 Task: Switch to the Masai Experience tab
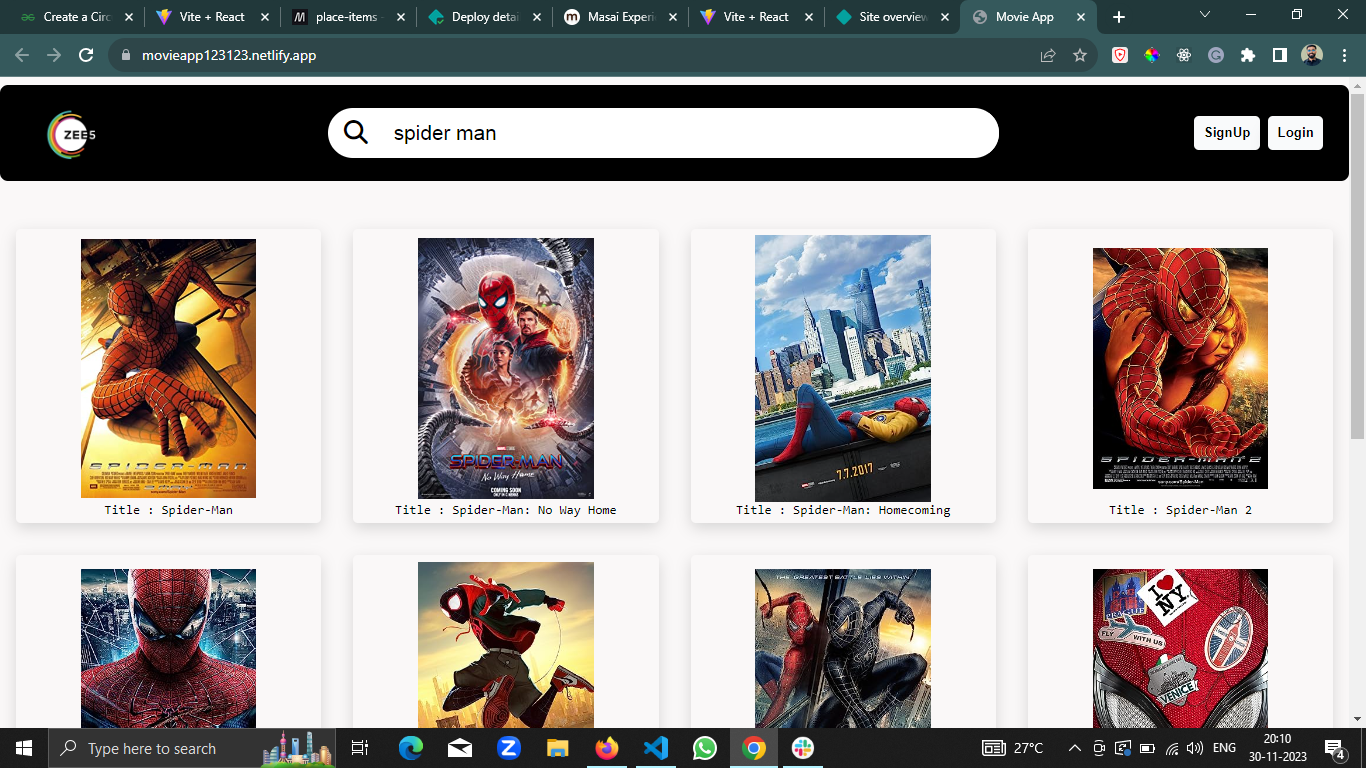(x=620, y=17)
